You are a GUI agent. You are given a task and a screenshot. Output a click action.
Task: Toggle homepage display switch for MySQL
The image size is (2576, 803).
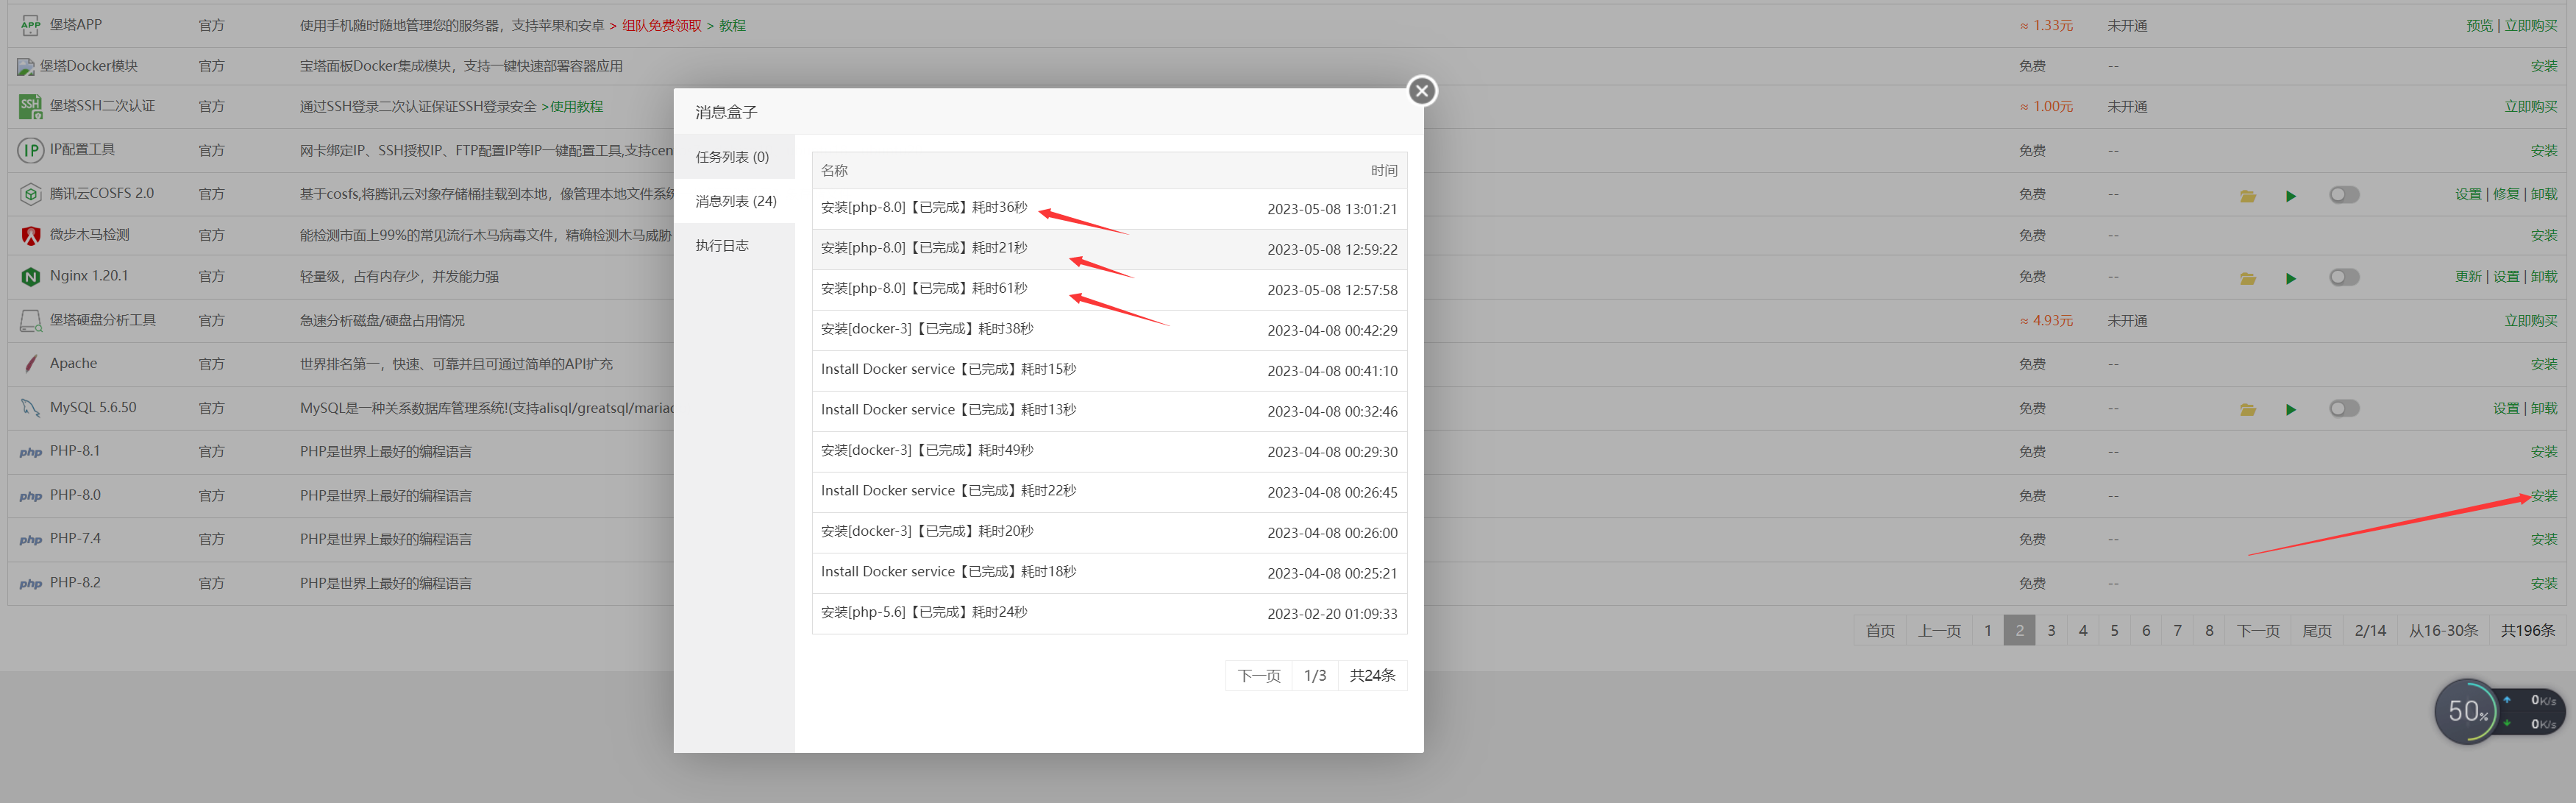[x=2344, y=408]
